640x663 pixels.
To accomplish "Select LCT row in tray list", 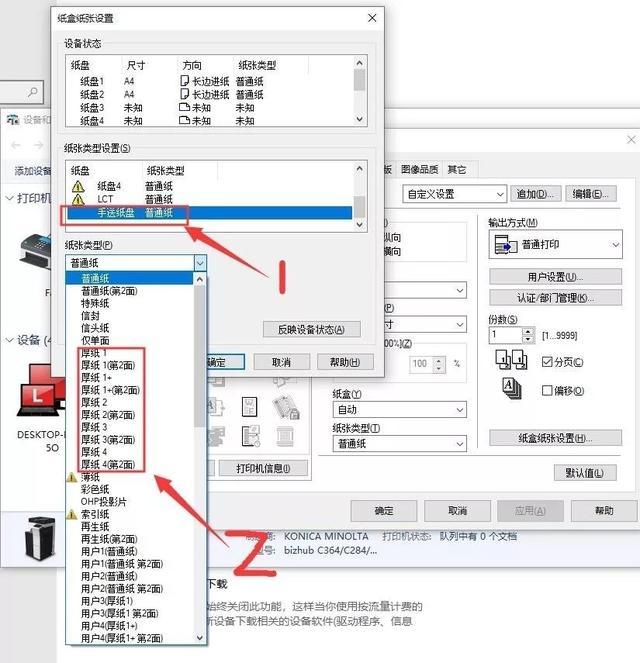I will click(209, 199).
